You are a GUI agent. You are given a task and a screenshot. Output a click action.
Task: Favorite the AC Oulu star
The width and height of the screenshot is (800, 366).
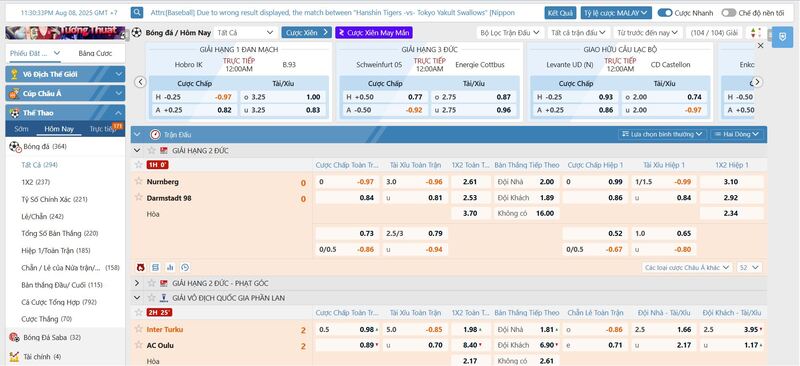coord(138,345)
